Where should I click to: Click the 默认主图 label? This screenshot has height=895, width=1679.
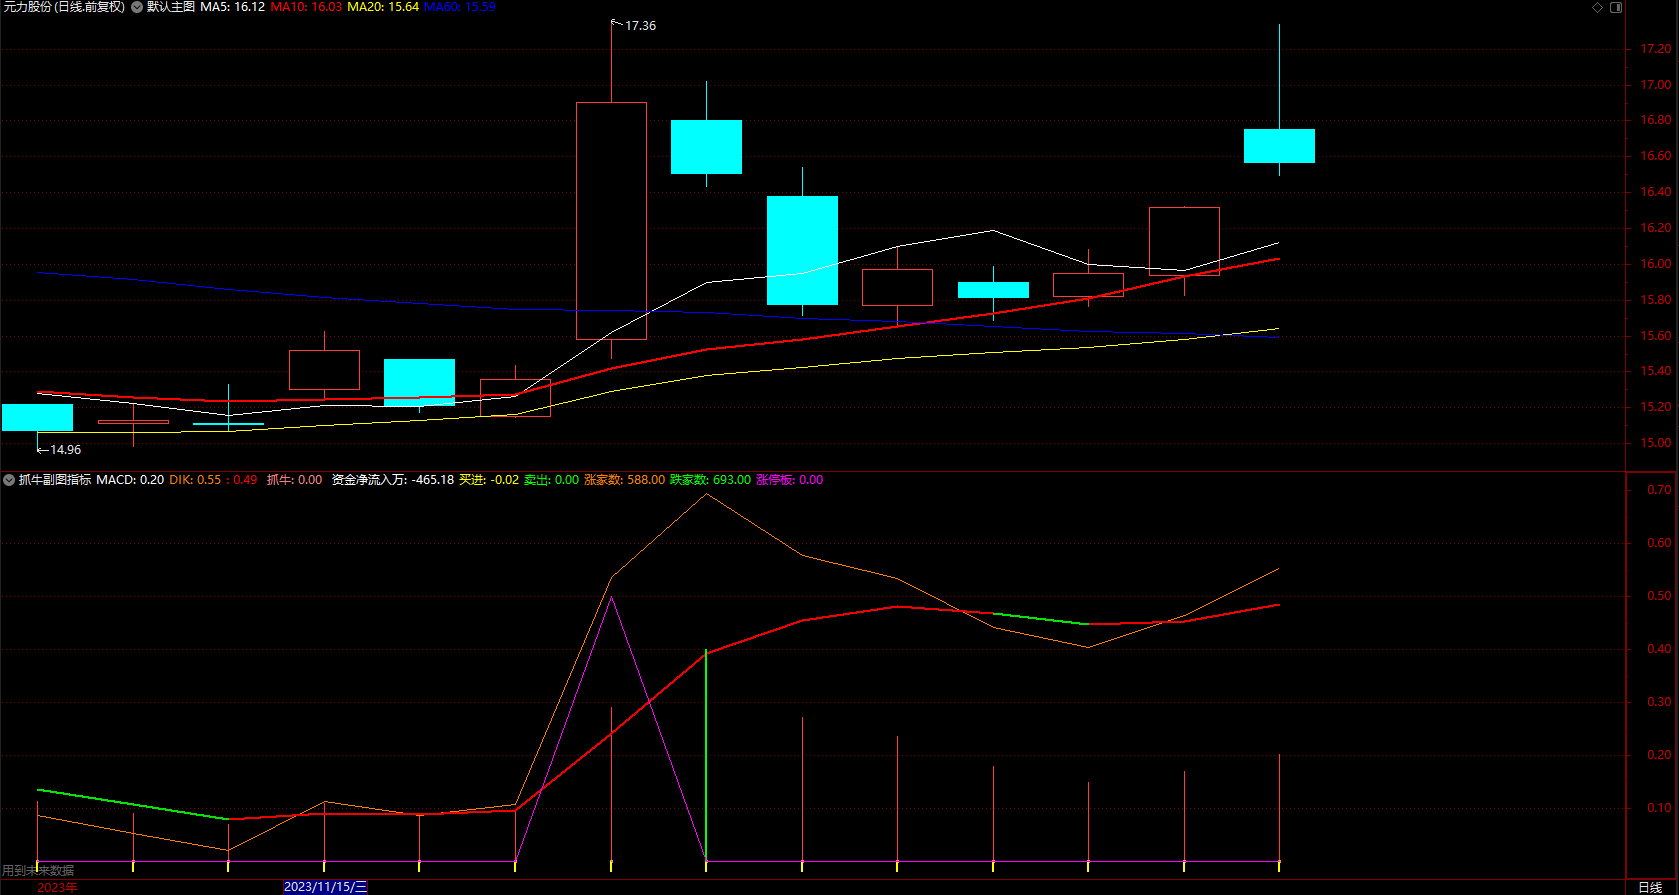click(171, 7)
